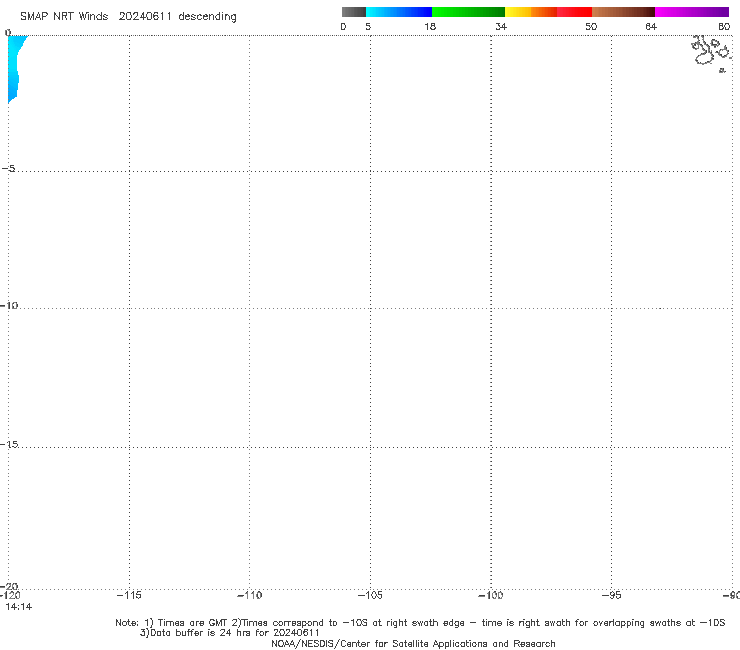Select the yellow-orange segment of the color bar

click(531, 12)
